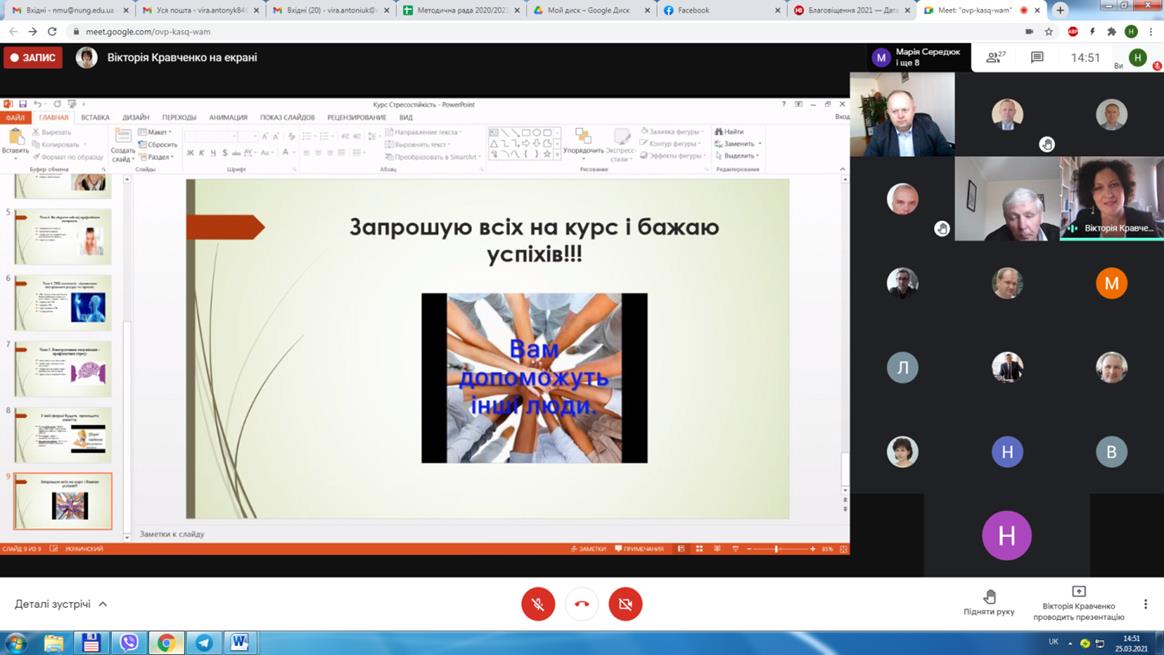The image size is (1164, 655).
Task: Open the presentation options for Вікторія Кравченко
Action: [1078, 603]
